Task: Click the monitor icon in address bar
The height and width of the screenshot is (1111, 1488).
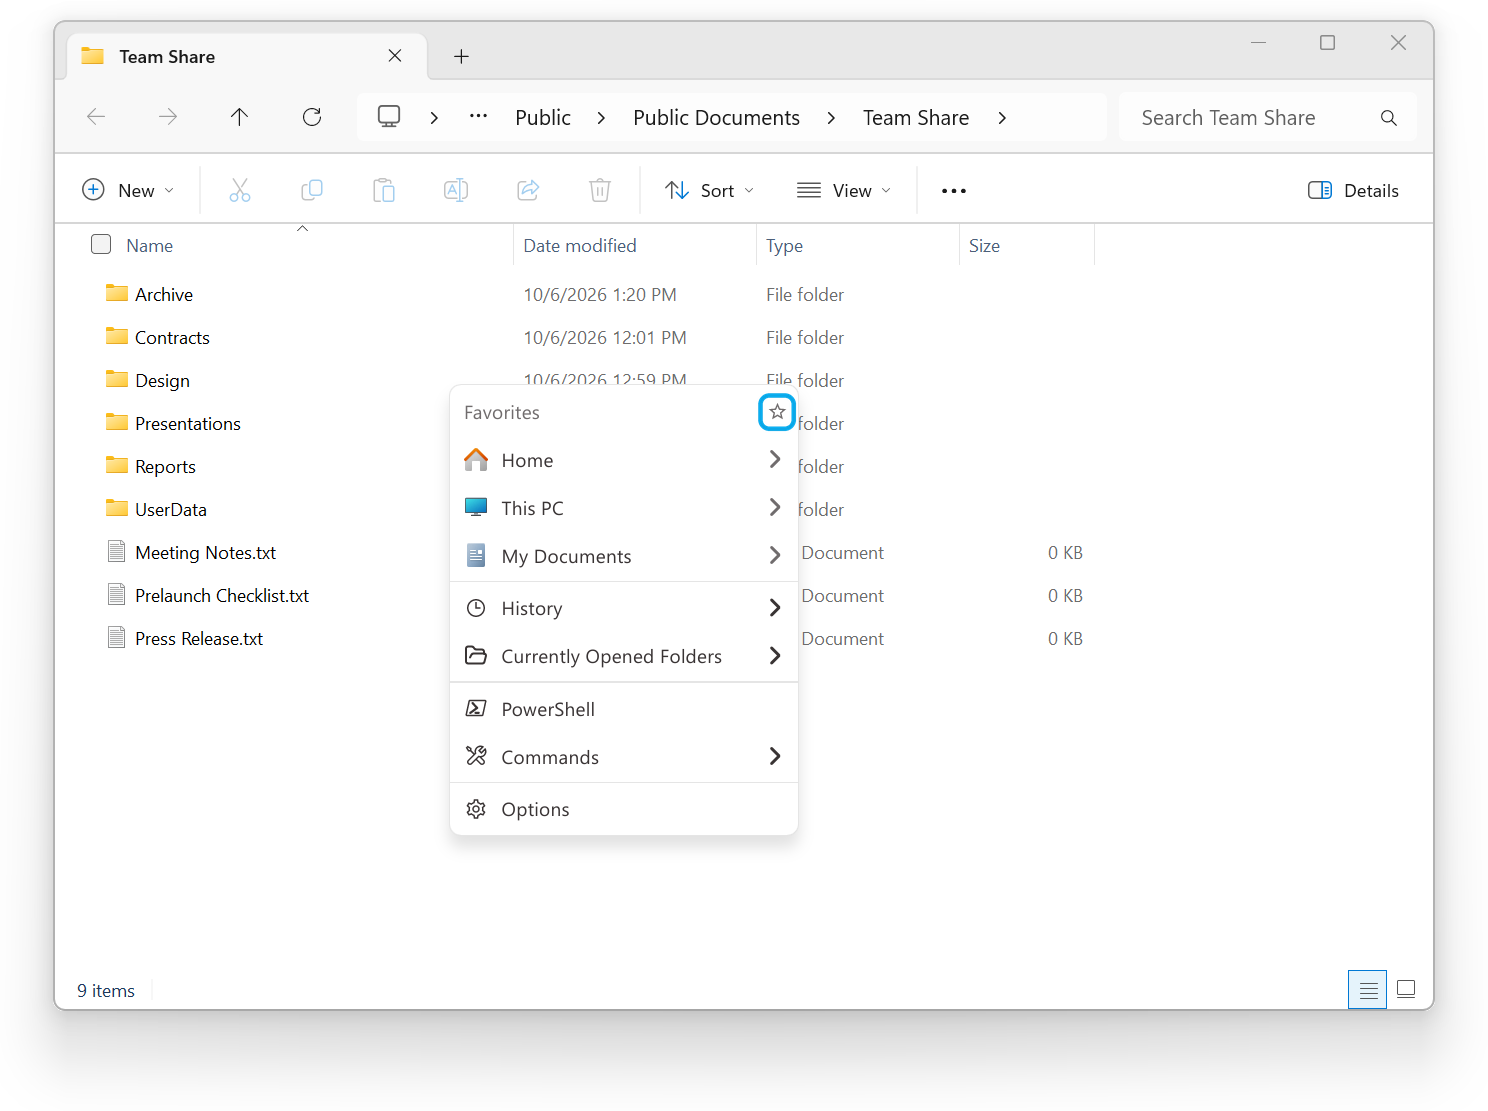Action: 389,117
